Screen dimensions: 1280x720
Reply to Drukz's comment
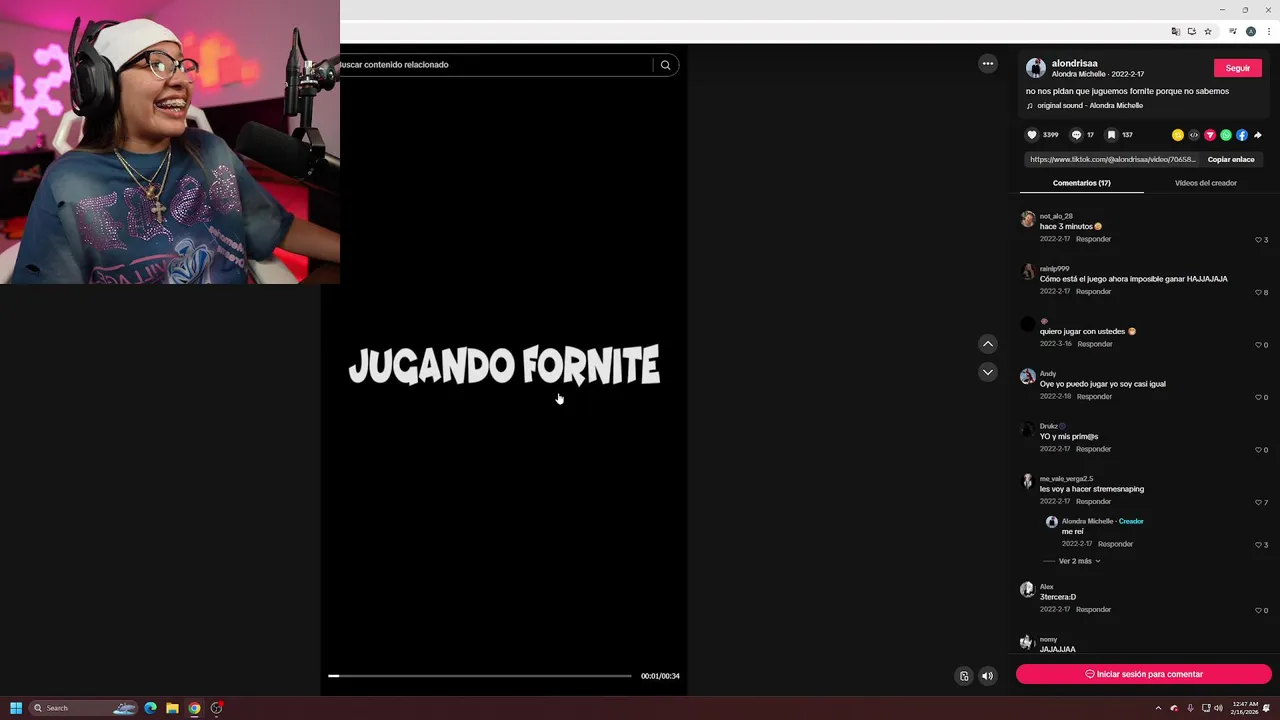point(1093,449)
